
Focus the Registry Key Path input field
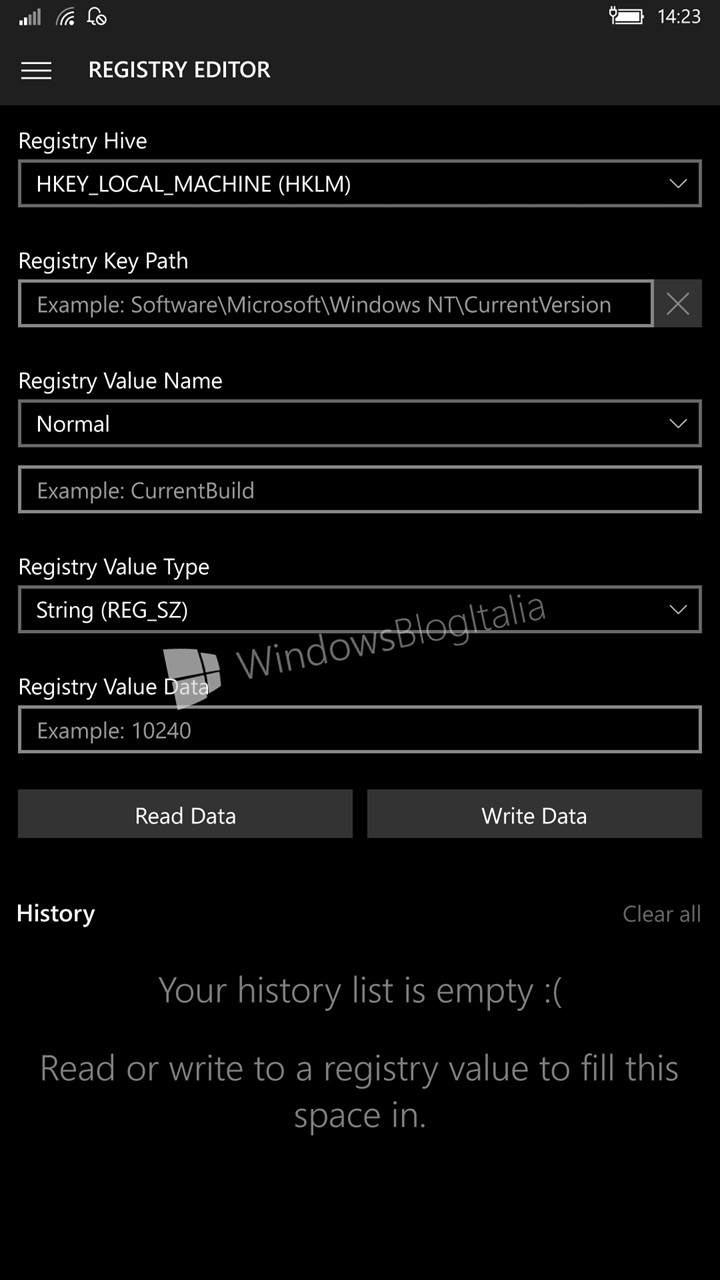tap(335, 304)
